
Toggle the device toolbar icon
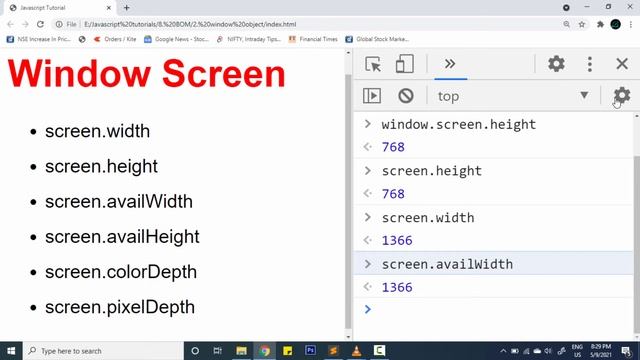pyautogui.click(x=404, y=64)
